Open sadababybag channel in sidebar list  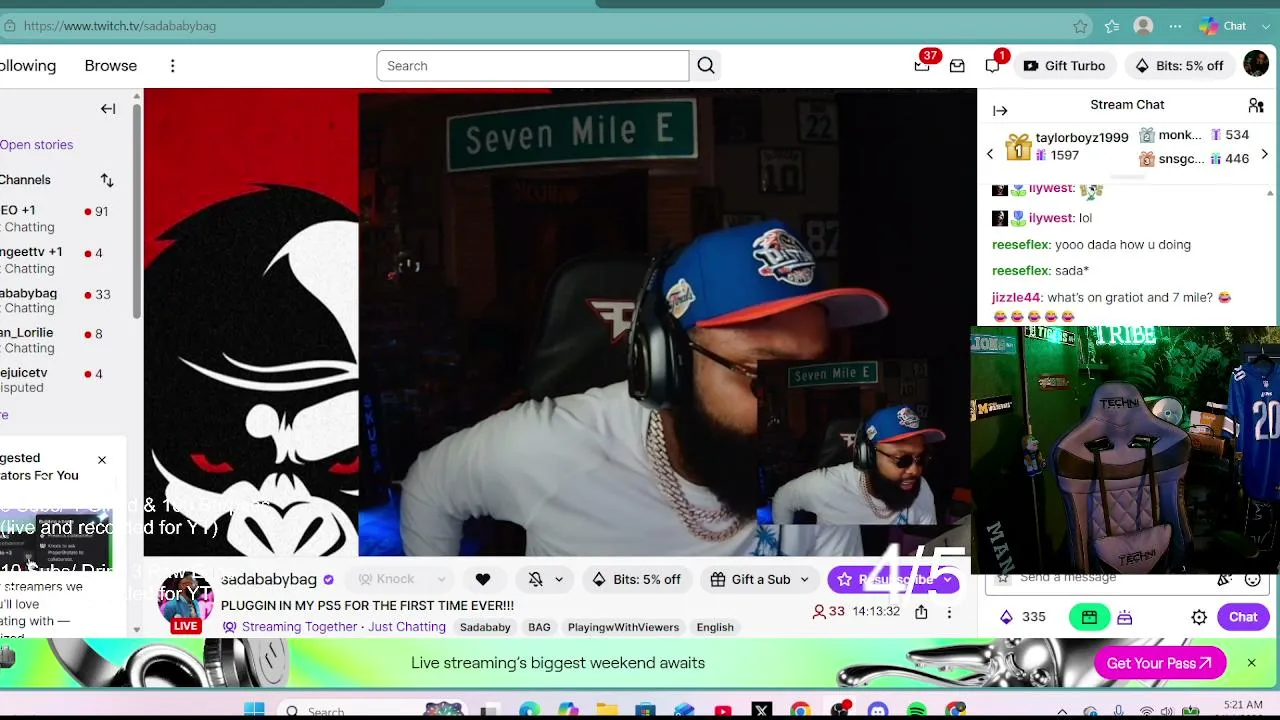pyautogui.click(x=60, y=301)
